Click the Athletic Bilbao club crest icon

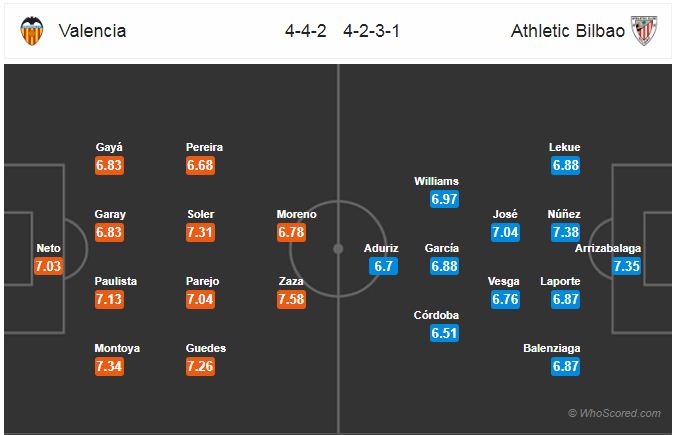coord(644,31)
